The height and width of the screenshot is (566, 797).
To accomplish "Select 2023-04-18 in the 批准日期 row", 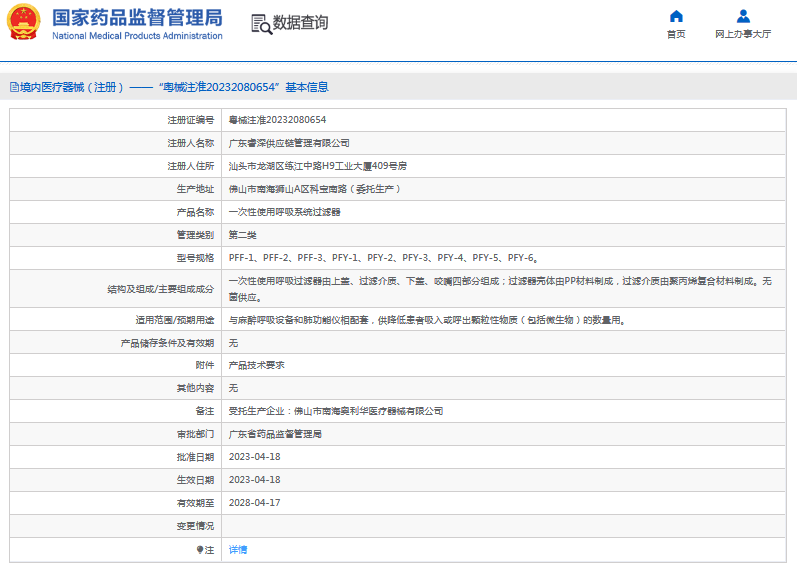I will click(x=255, y=457).
